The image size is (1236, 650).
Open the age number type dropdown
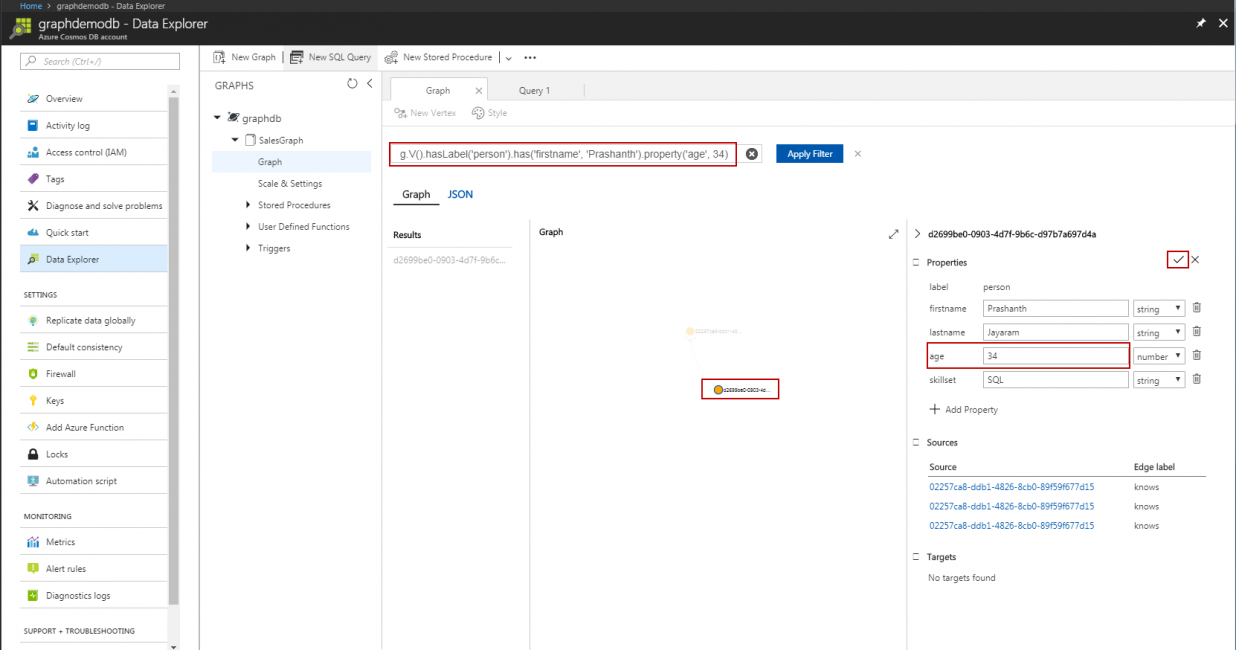[x=1159, y=356]
